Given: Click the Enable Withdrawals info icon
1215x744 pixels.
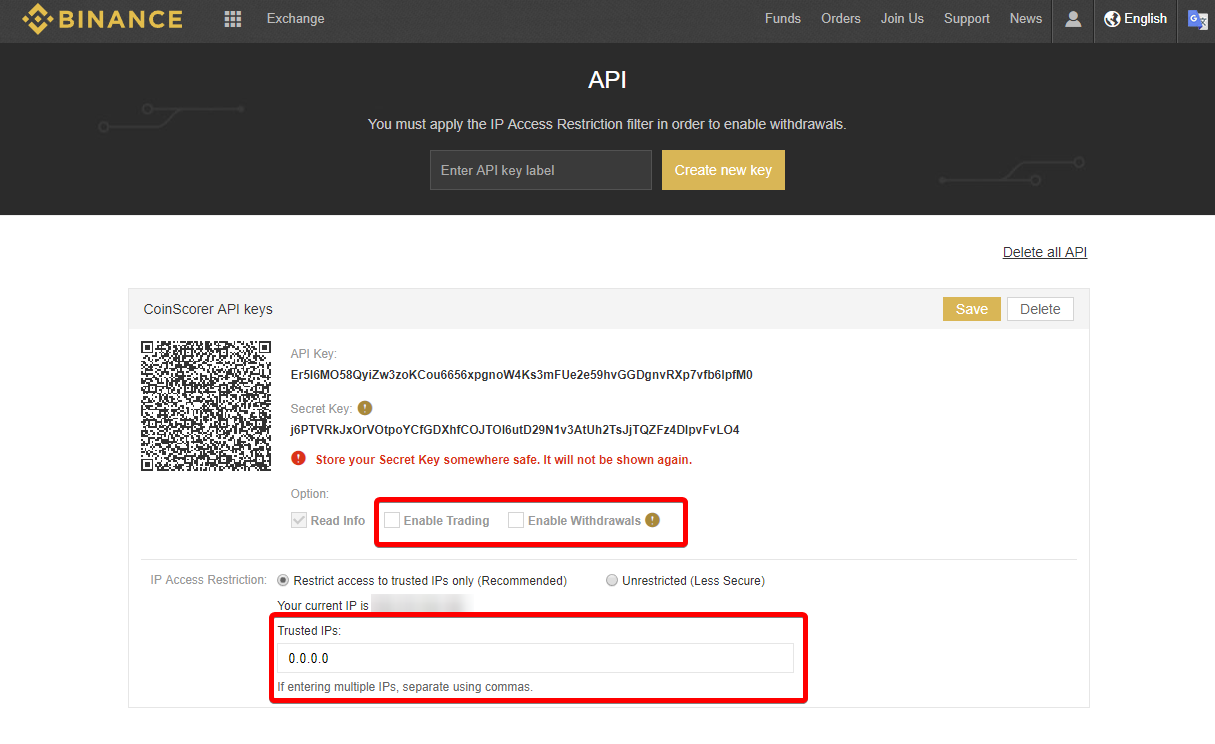Looking at the screenshot, I should point(653,520).
